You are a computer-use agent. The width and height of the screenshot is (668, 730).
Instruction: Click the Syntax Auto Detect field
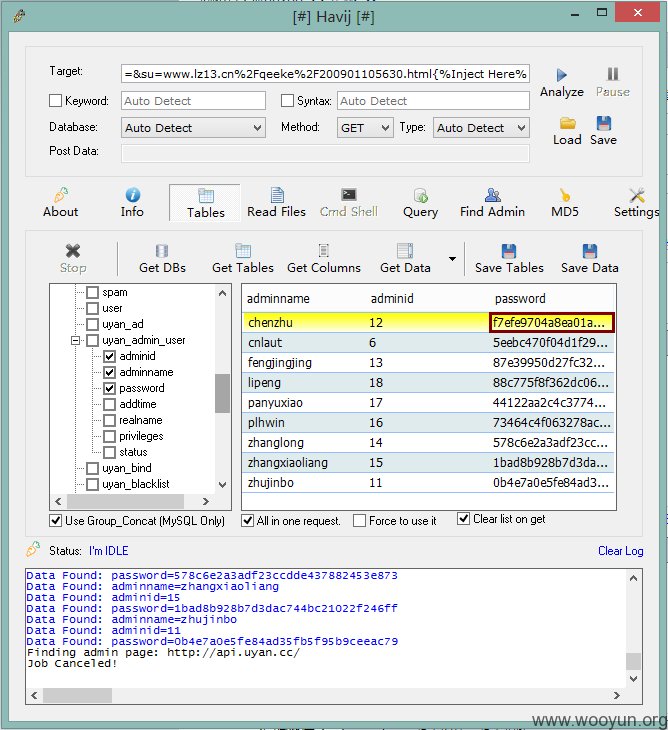point(433,101)
